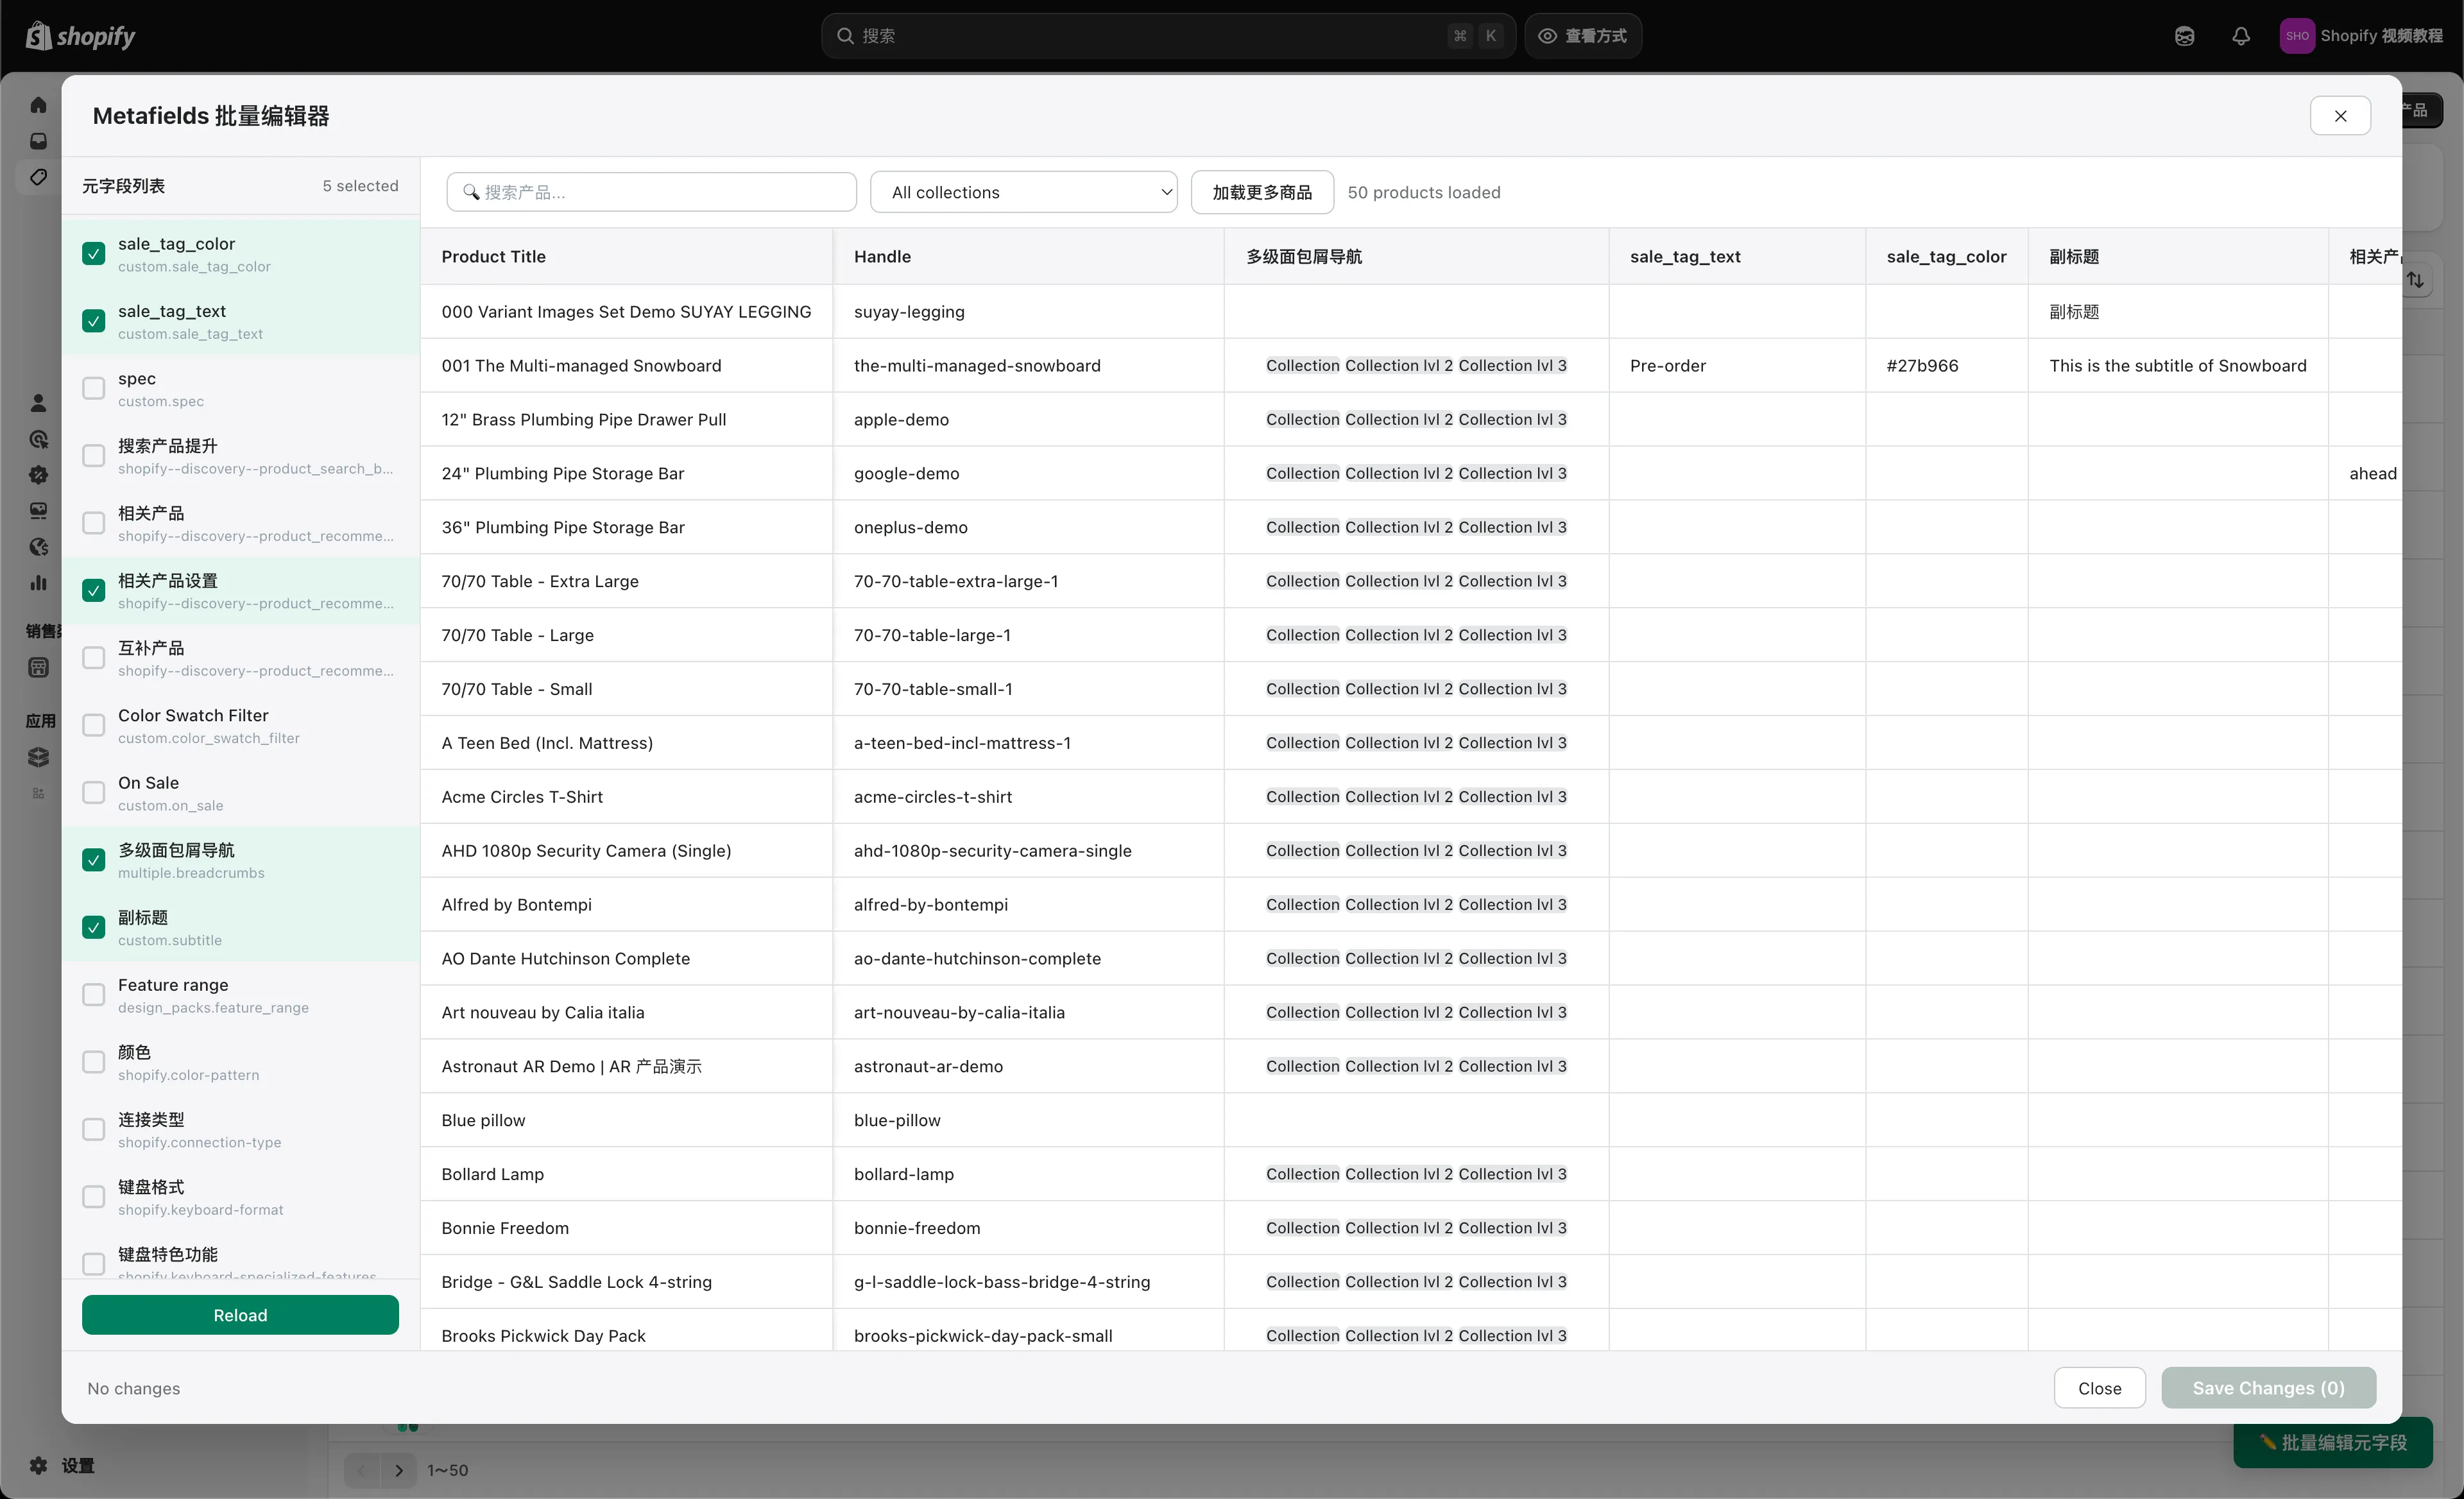This screenshot has height=1499, width=2464.
Task: Click Save Changes in the editor footer
Action: pos(2268,1387)
